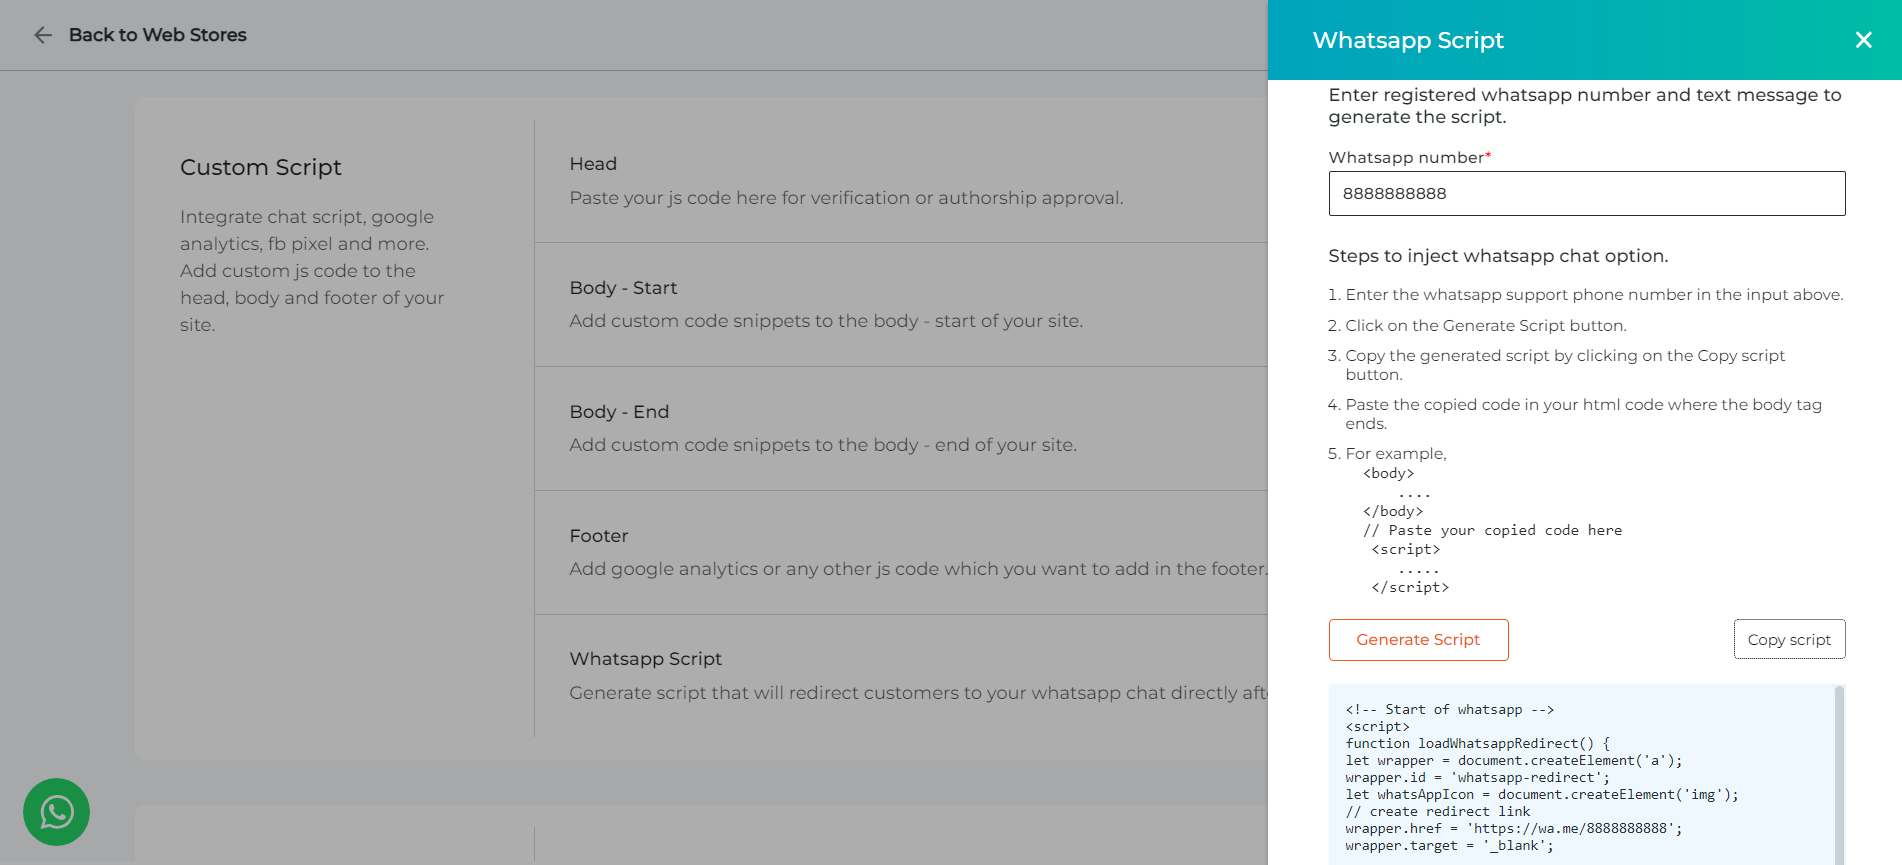
Task: Focus the Whatsapp number input field
Action: click(1586, 194)
